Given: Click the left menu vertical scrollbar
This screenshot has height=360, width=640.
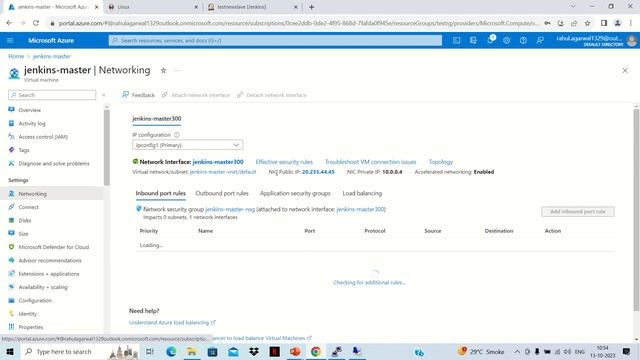Looking at the screenshot, I should [x=107, y=148].
